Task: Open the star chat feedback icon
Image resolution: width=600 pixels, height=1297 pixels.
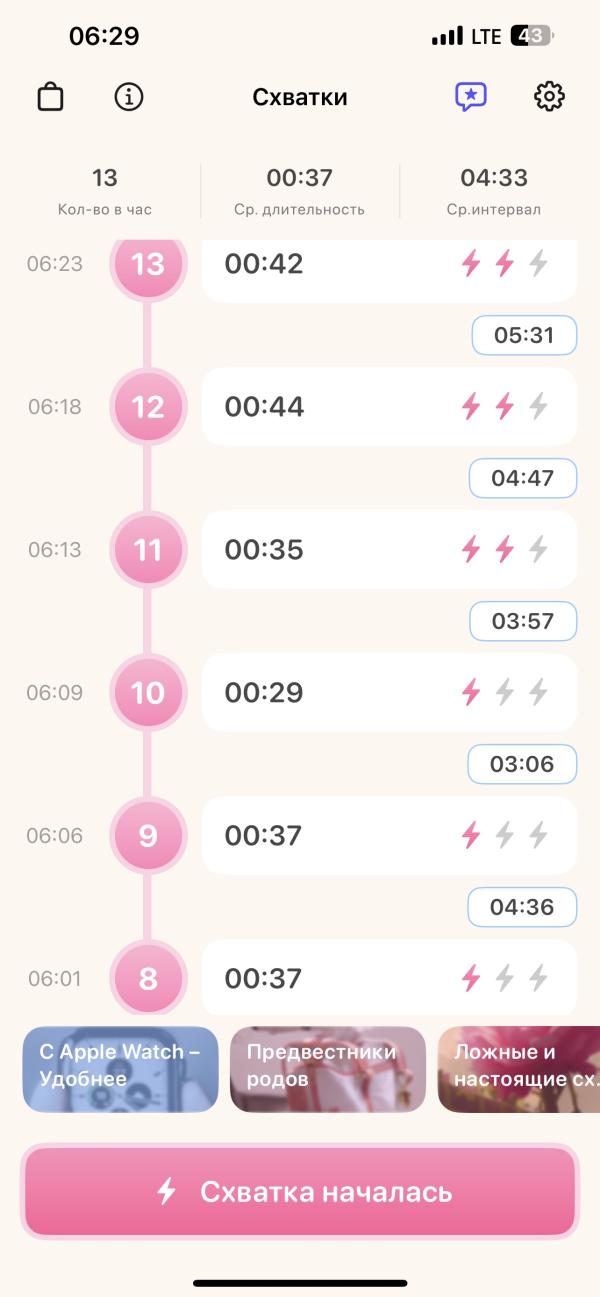Action: click(470, 97)
